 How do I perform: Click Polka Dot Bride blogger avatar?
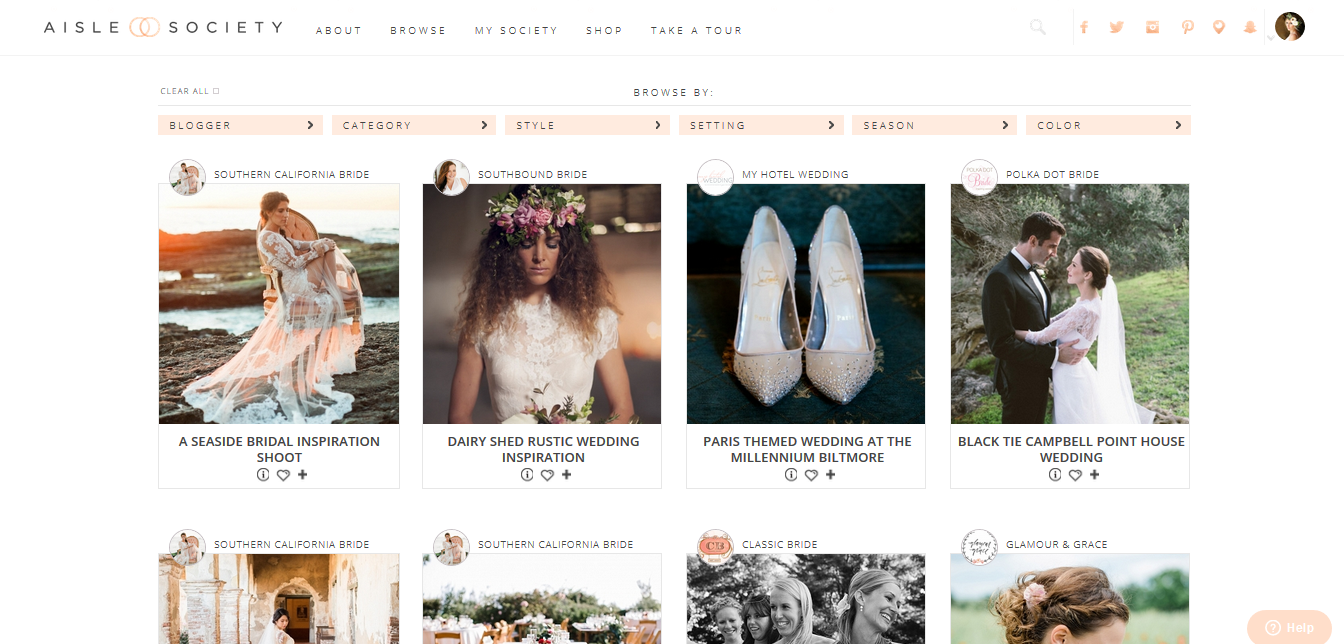pos(979,177)
